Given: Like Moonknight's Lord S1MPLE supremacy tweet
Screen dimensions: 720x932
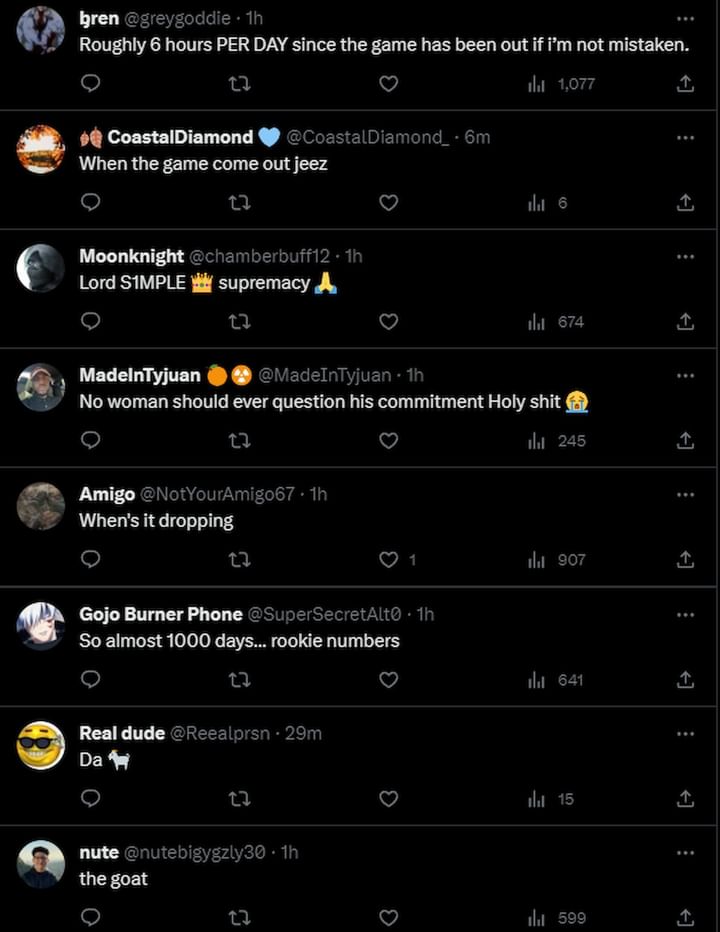Looking at the screenshot, I should (389, 322).
